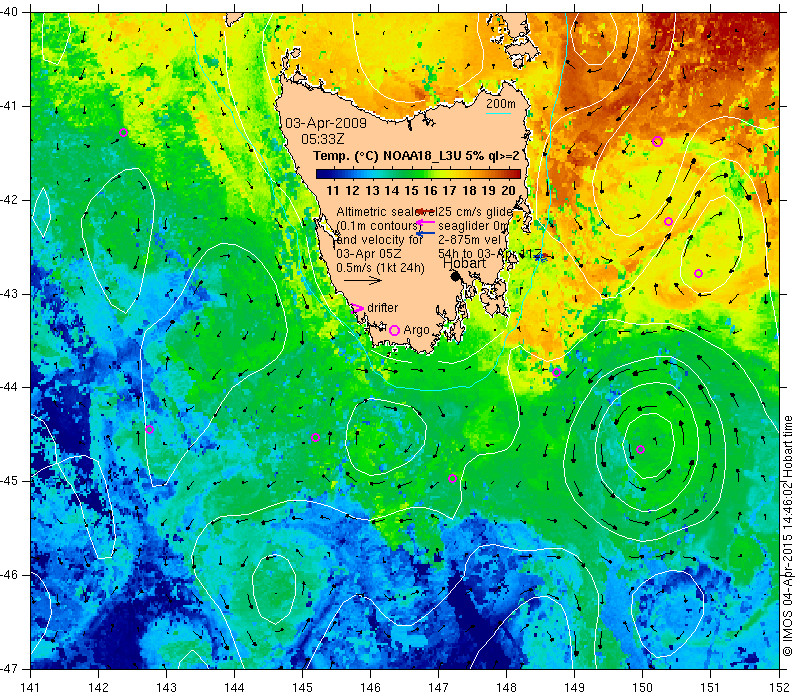Click the magenta Argo circle in the legend
The height and width of the screenshot is (700, 800).
394,330
